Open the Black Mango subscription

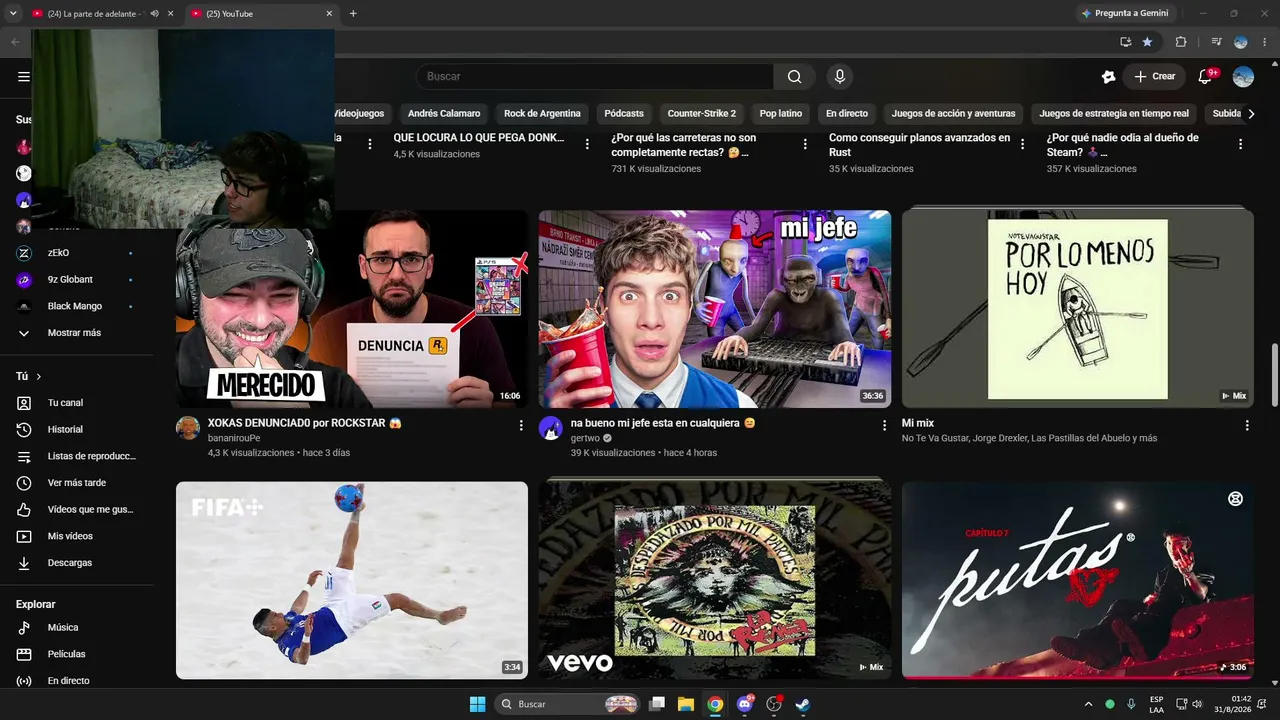tap(75, 306)
